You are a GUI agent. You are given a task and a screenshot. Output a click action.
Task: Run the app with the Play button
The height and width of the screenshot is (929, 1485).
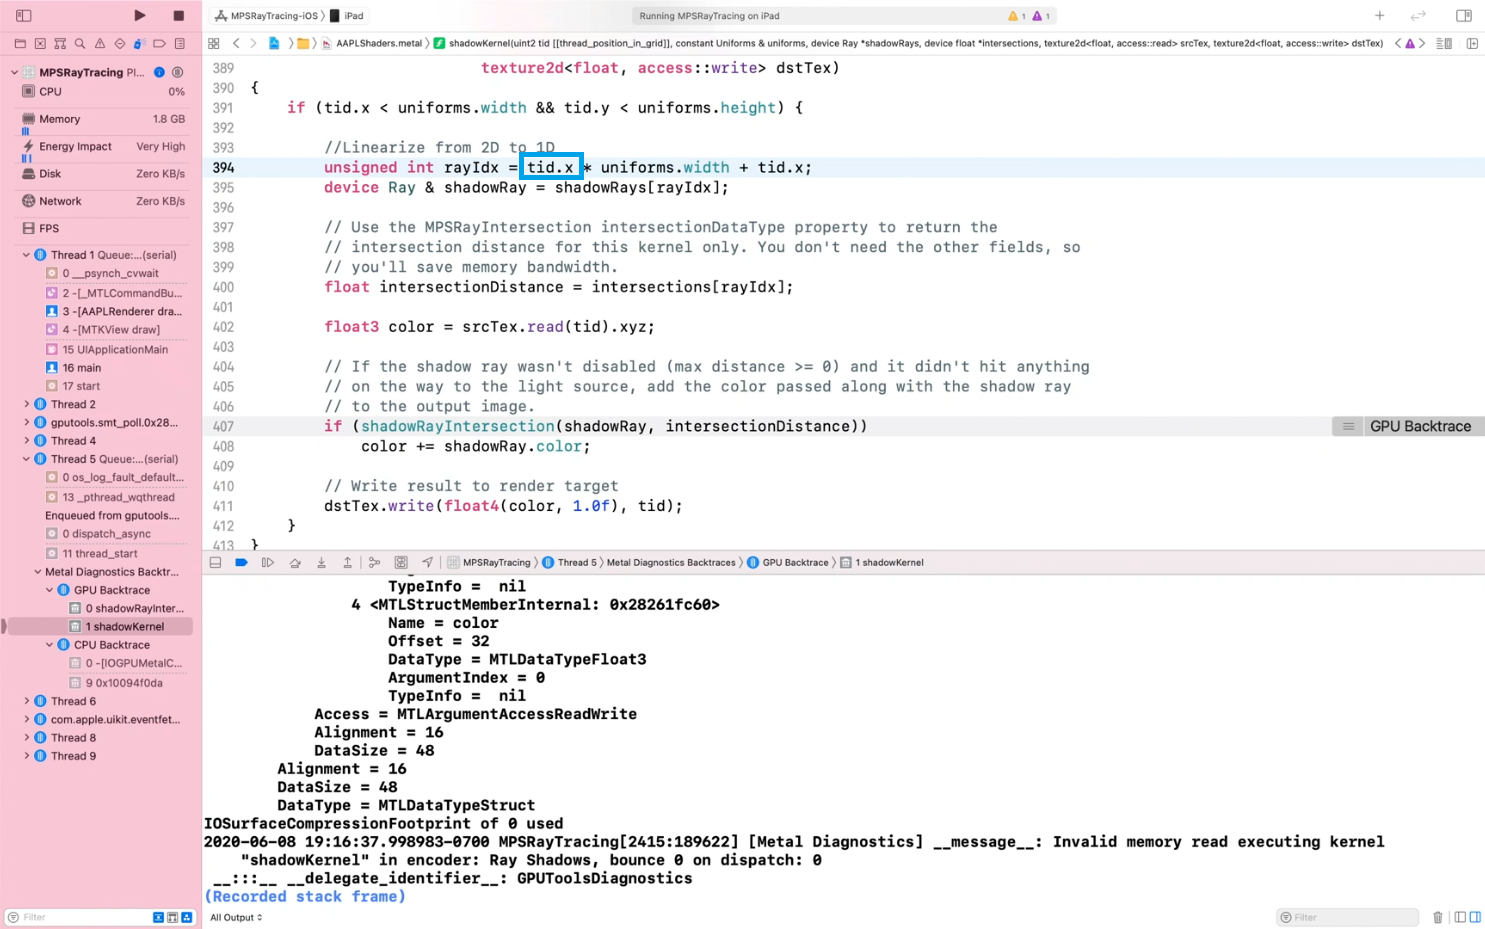(140, 15)
